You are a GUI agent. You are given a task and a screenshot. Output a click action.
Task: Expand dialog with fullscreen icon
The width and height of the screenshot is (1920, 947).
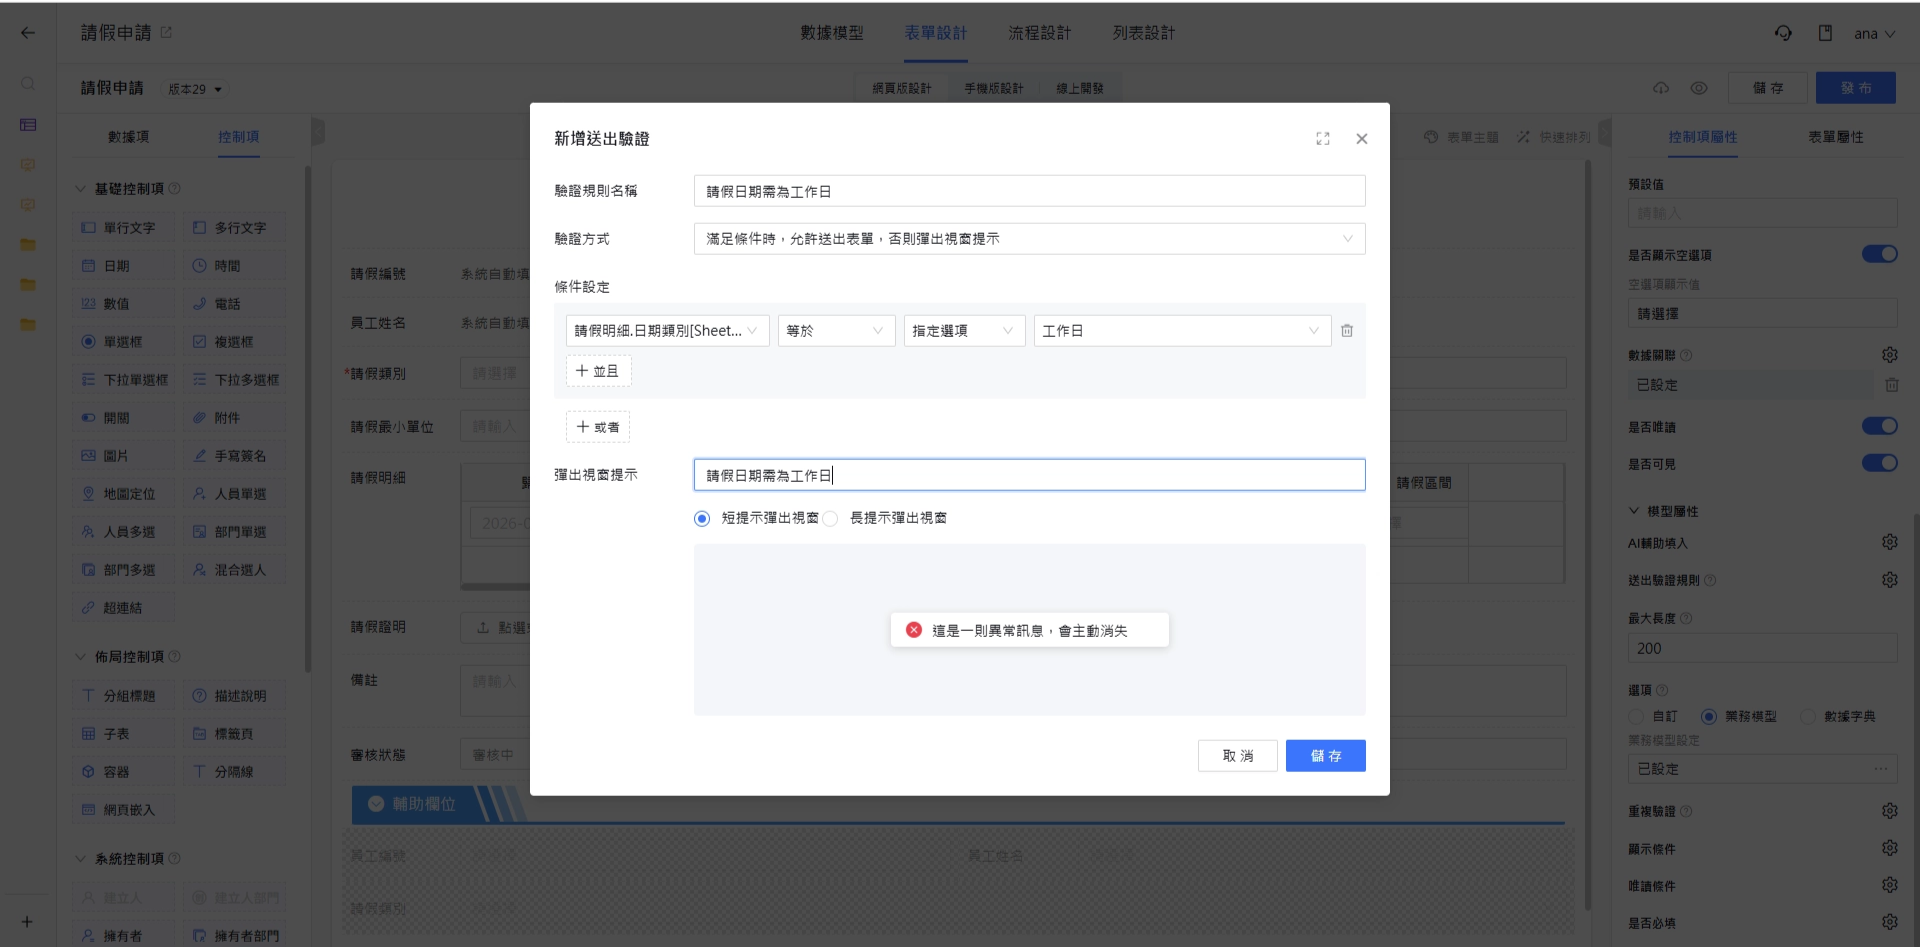point(1323,139)
